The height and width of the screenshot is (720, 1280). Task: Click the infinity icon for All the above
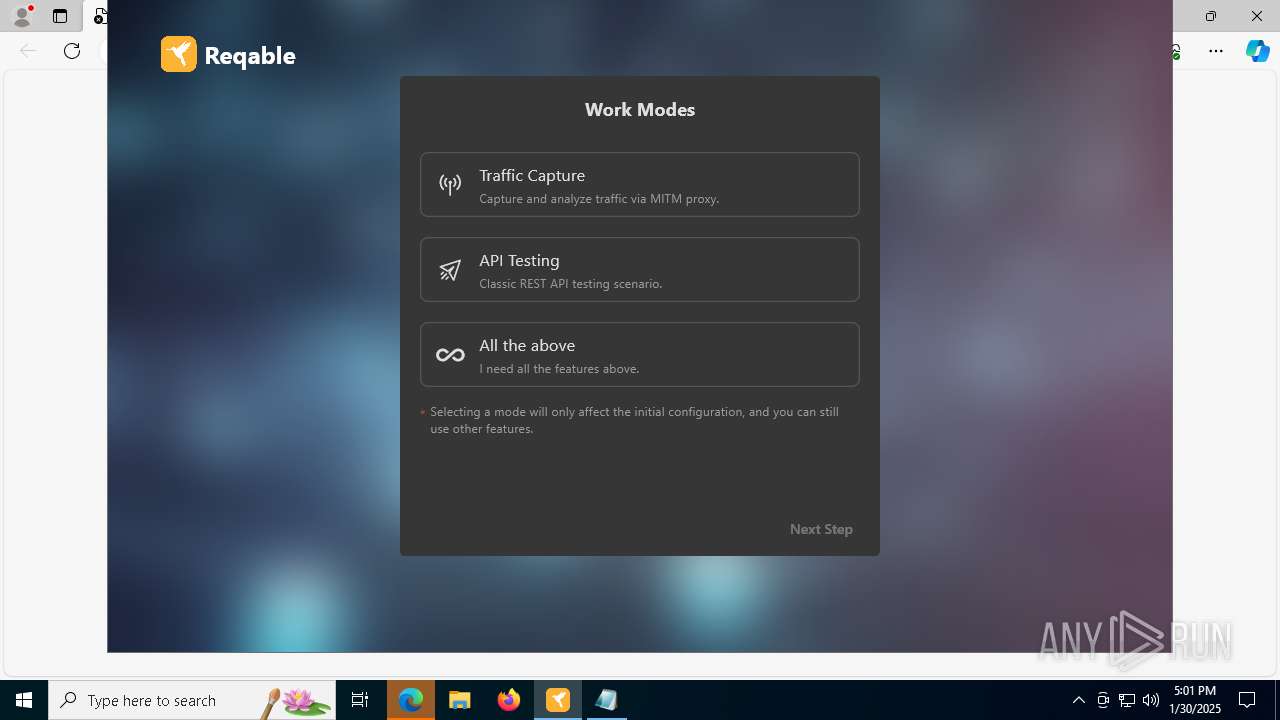point(450,355)
